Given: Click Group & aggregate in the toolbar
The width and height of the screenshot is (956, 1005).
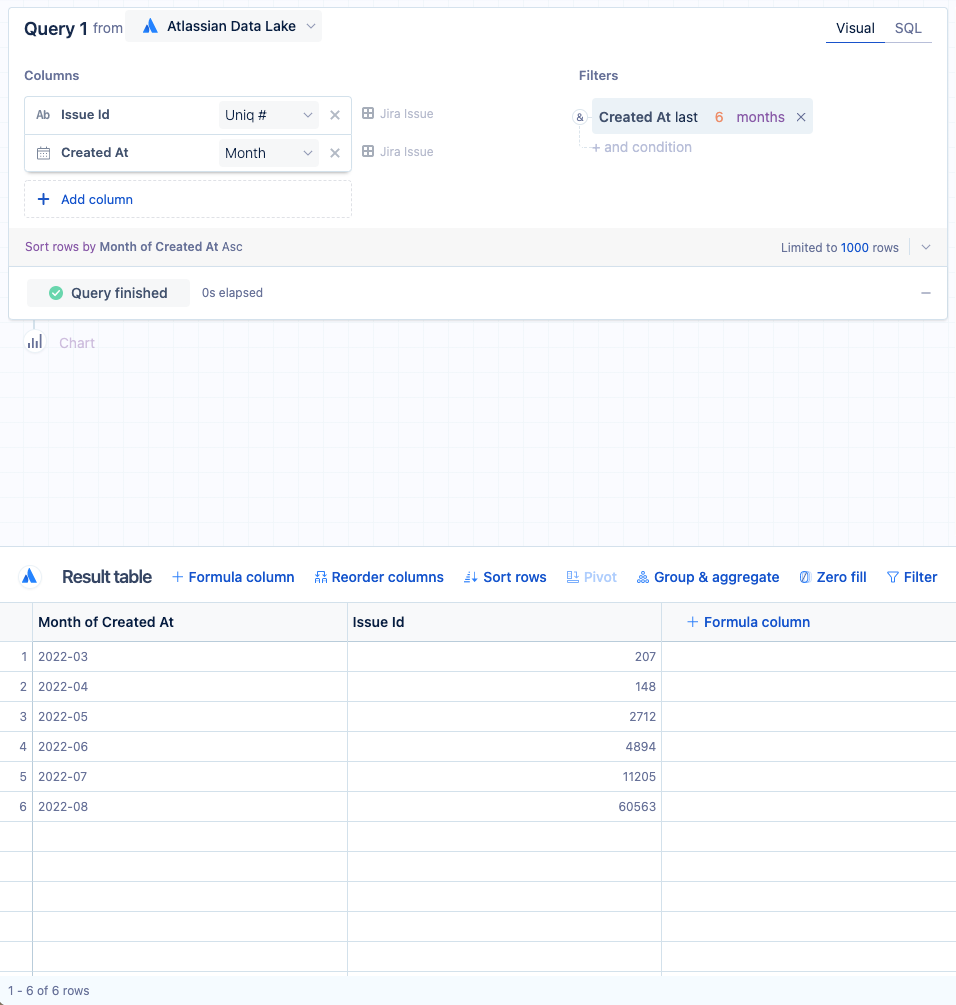Looking at the screenshot, I should [x=708, y=577].
